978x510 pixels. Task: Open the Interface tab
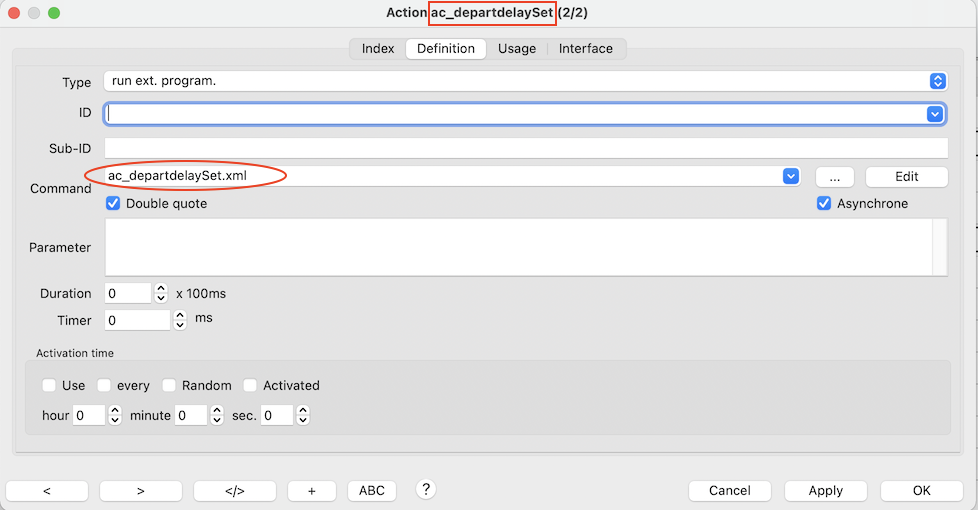585,48
